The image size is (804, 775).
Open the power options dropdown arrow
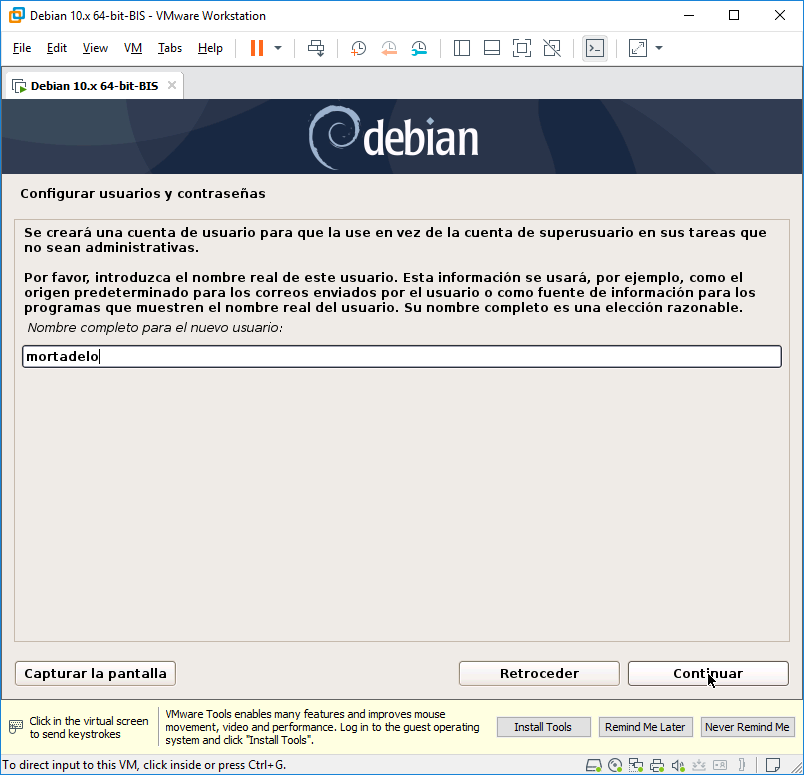coord(278,48)
